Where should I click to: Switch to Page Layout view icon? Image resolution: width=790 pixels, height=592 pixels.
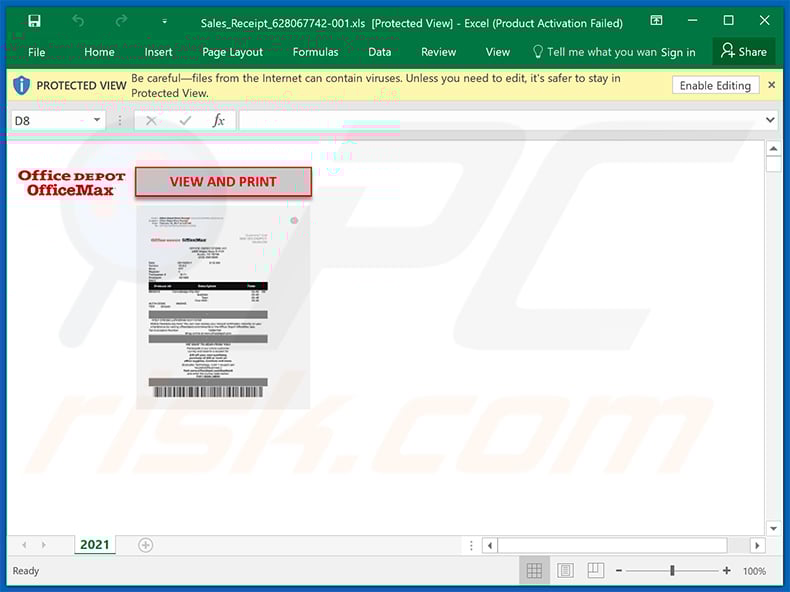(565, 570)
